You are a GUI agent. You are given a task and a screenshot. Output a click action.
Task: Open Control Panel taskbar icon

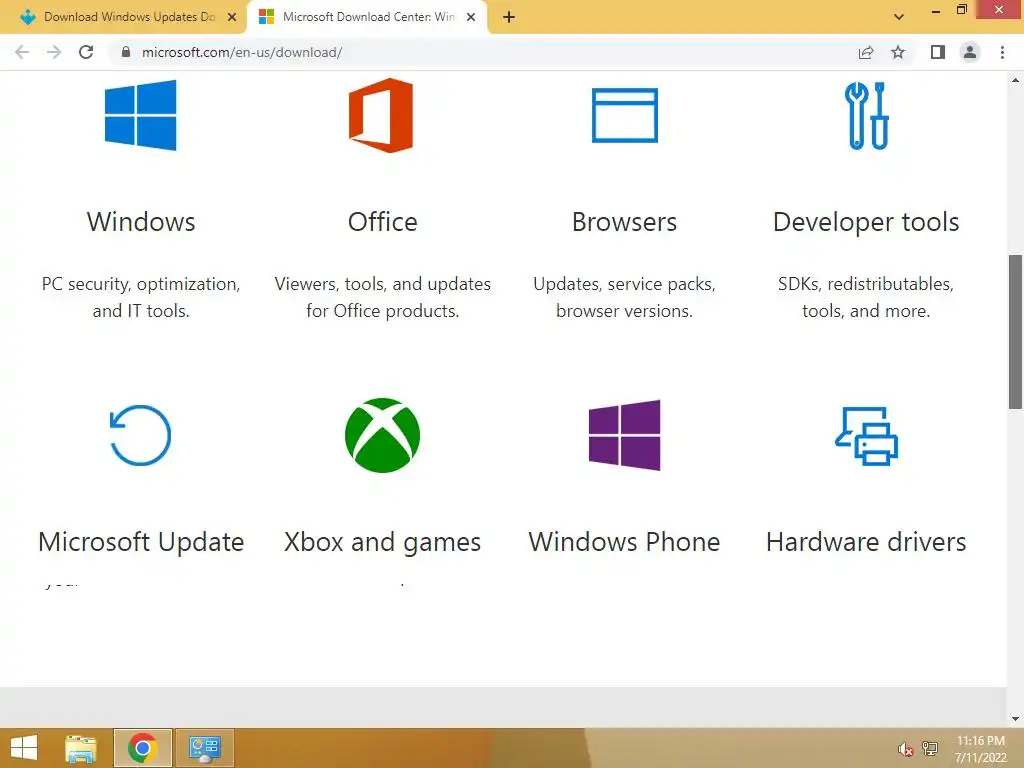pos(204,748)
